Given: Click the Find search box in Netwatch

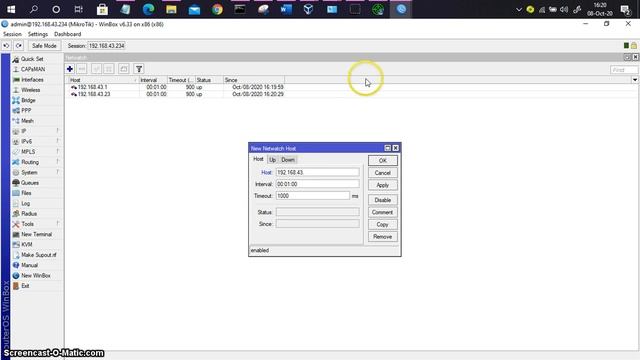Looking at the screenshot, I should [624, 70].
